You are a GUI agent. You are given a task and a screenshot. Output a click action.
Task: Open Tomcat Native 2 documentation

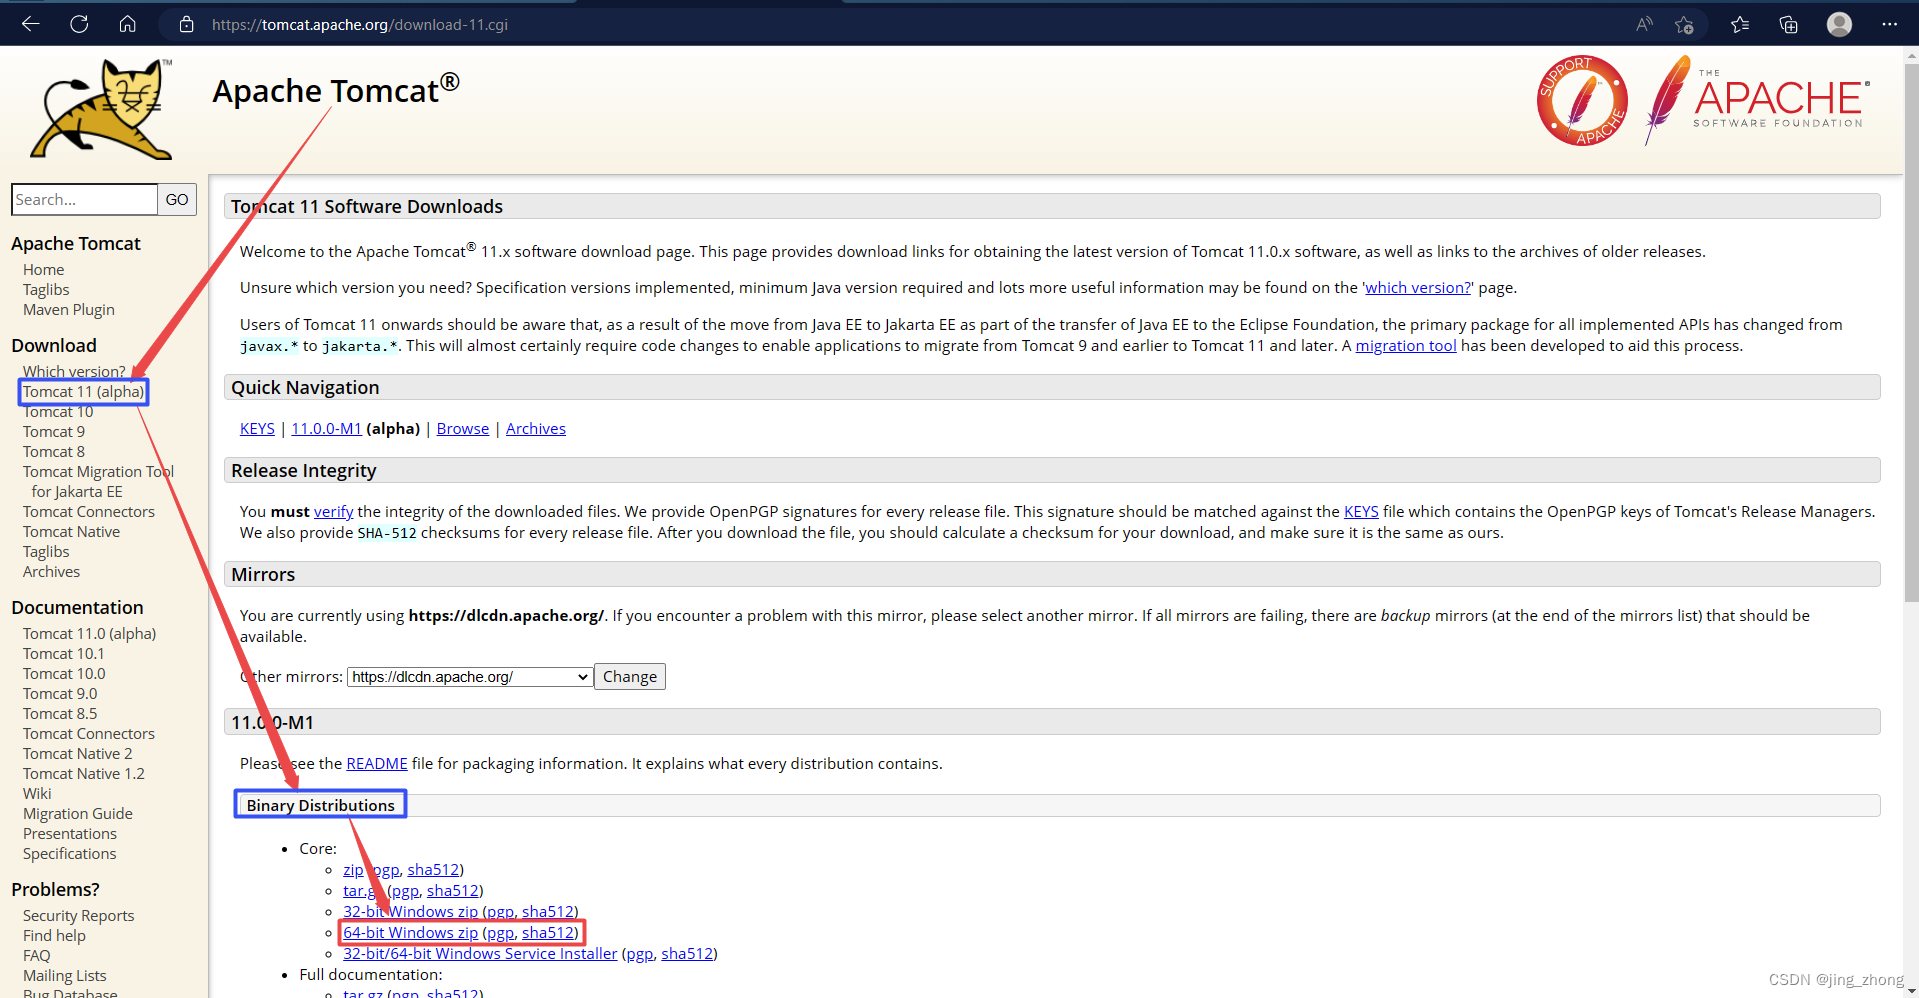click(77, 754)
